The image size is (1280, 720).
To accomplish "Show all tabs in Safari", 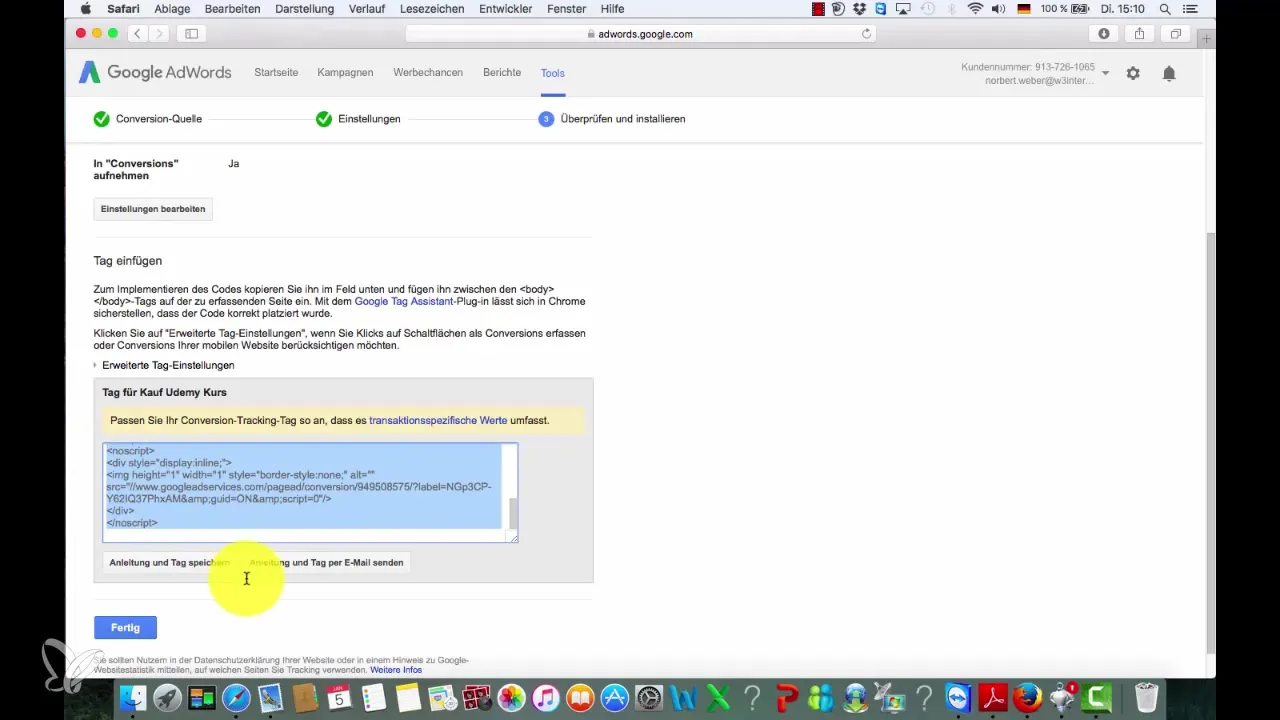I will coord(1176,34).
